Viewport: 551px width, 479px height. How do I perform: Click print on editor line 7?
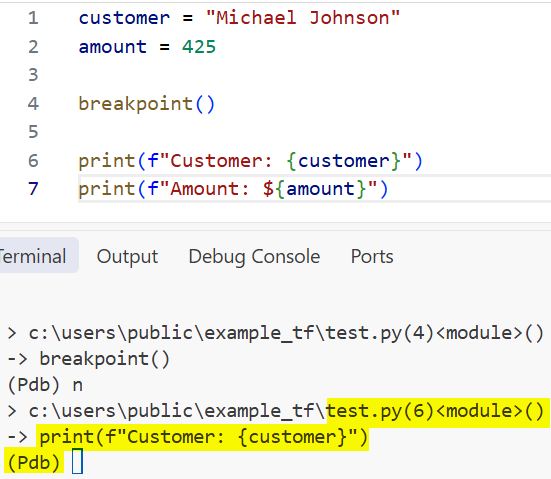[107, 189]
